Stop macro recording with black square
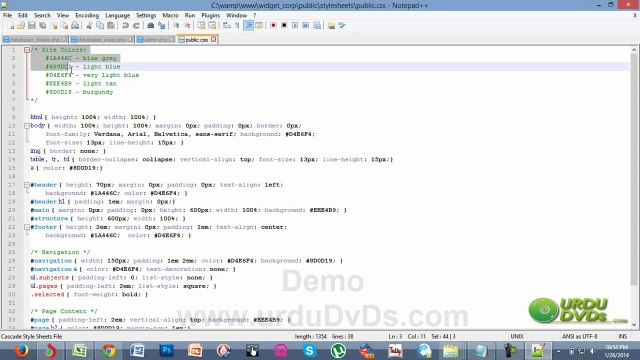This screenshot has height=360, width=640. coord(284,26)
